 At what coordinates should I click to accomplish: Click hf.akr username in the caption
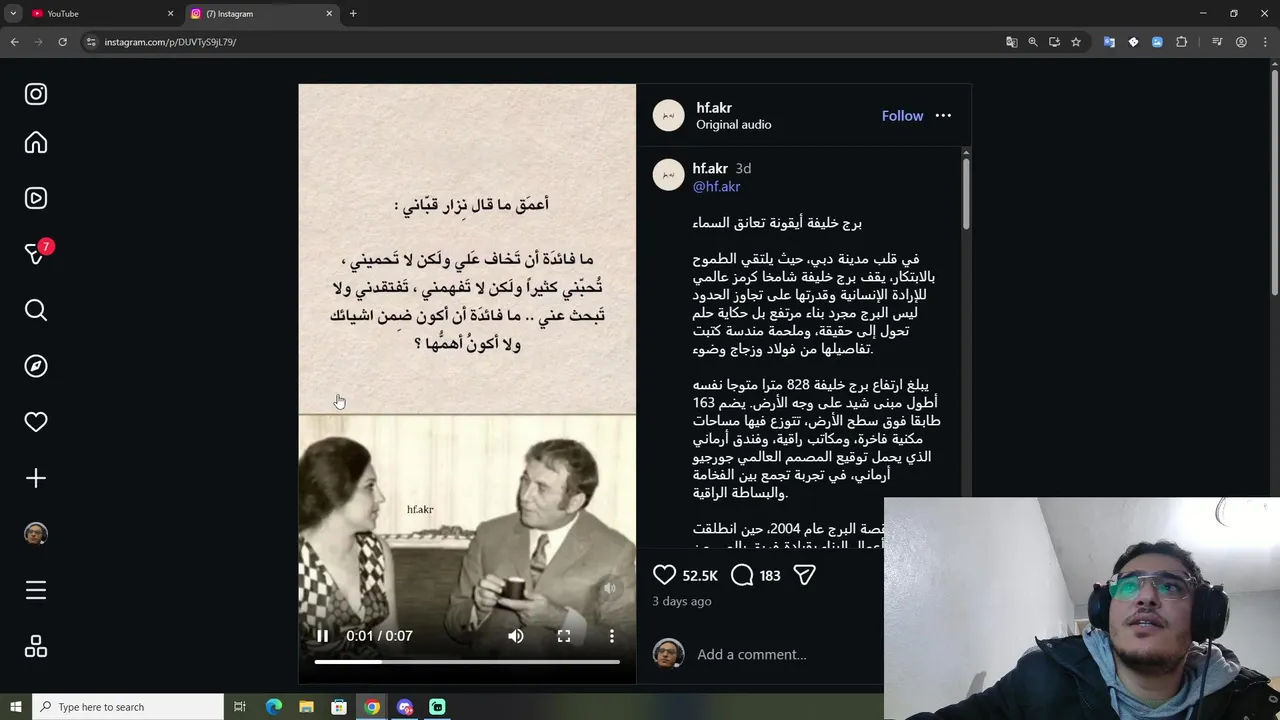coord(710,168)
